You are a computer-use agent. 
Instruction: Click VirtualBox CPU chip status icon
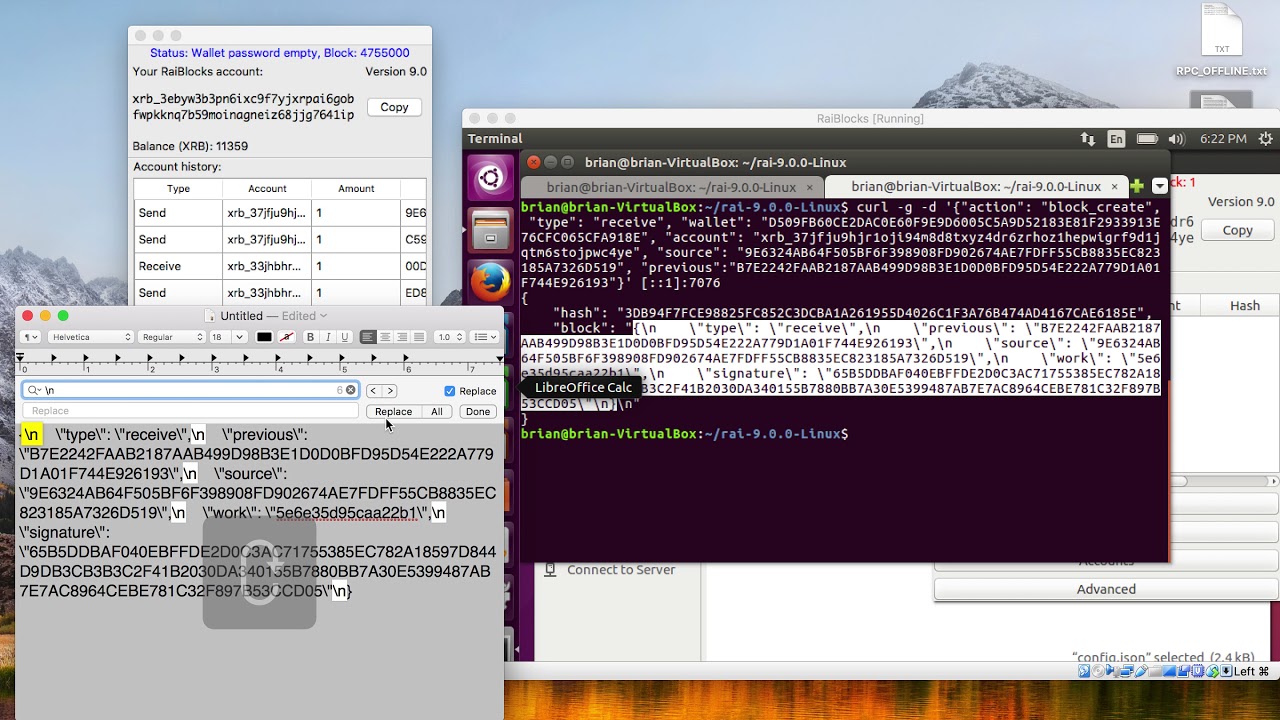[x=1197, y=671]
